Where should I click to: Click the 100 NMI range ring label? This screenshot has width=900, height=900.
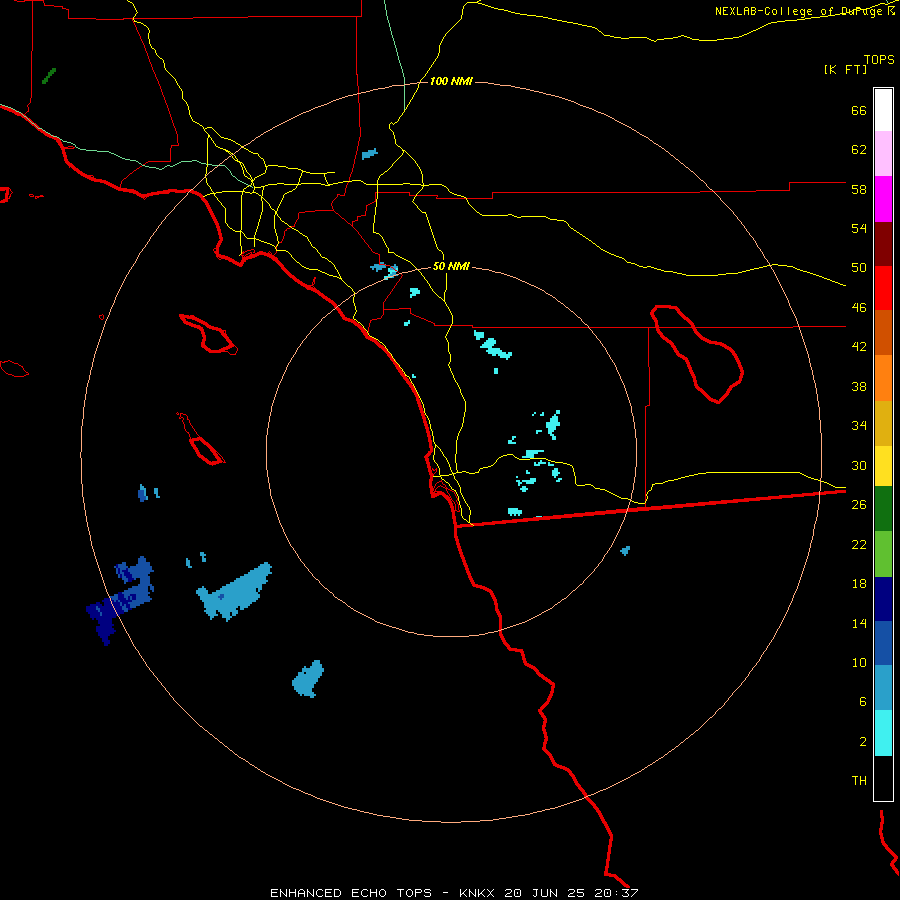451,82
